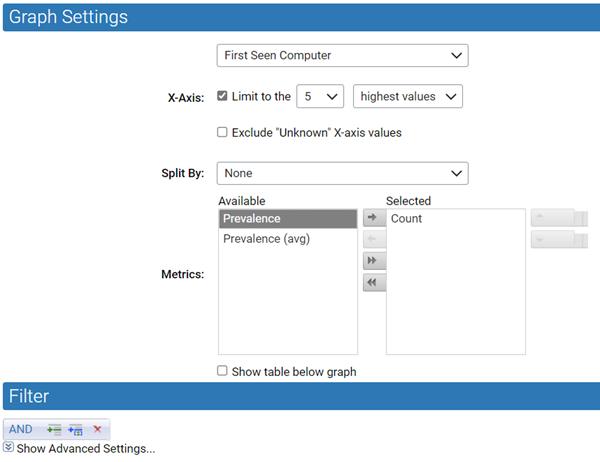Select Count in Selected list

(455, 219)
